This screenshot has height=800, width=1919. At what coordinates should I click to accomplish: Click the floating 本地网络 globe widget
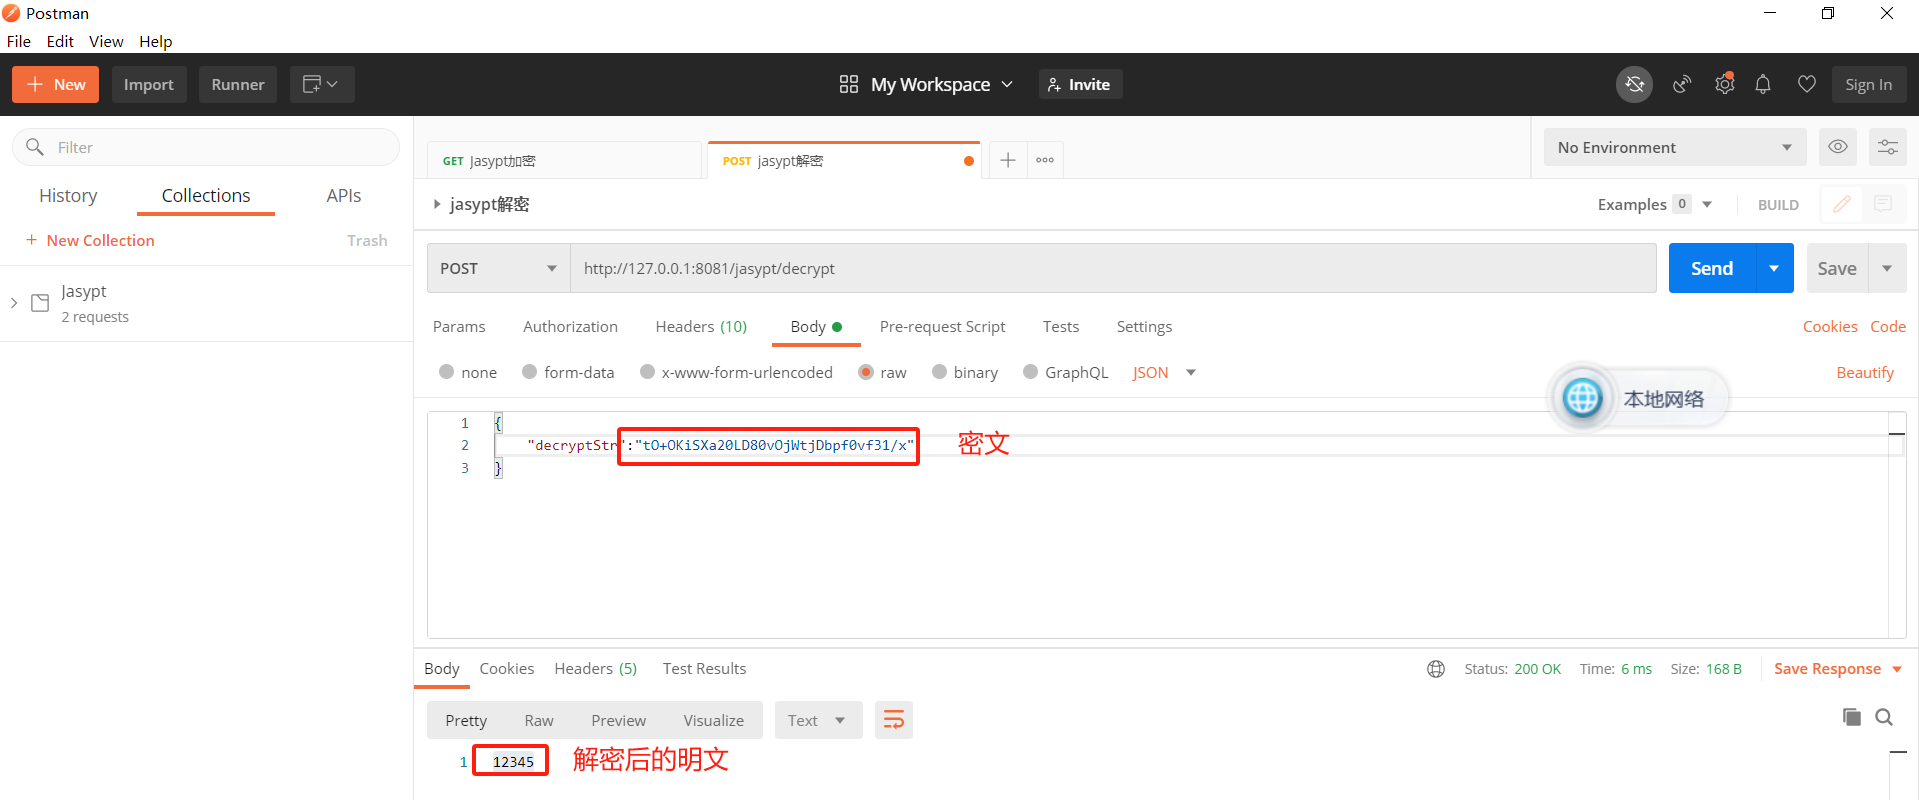(1582, 398)
